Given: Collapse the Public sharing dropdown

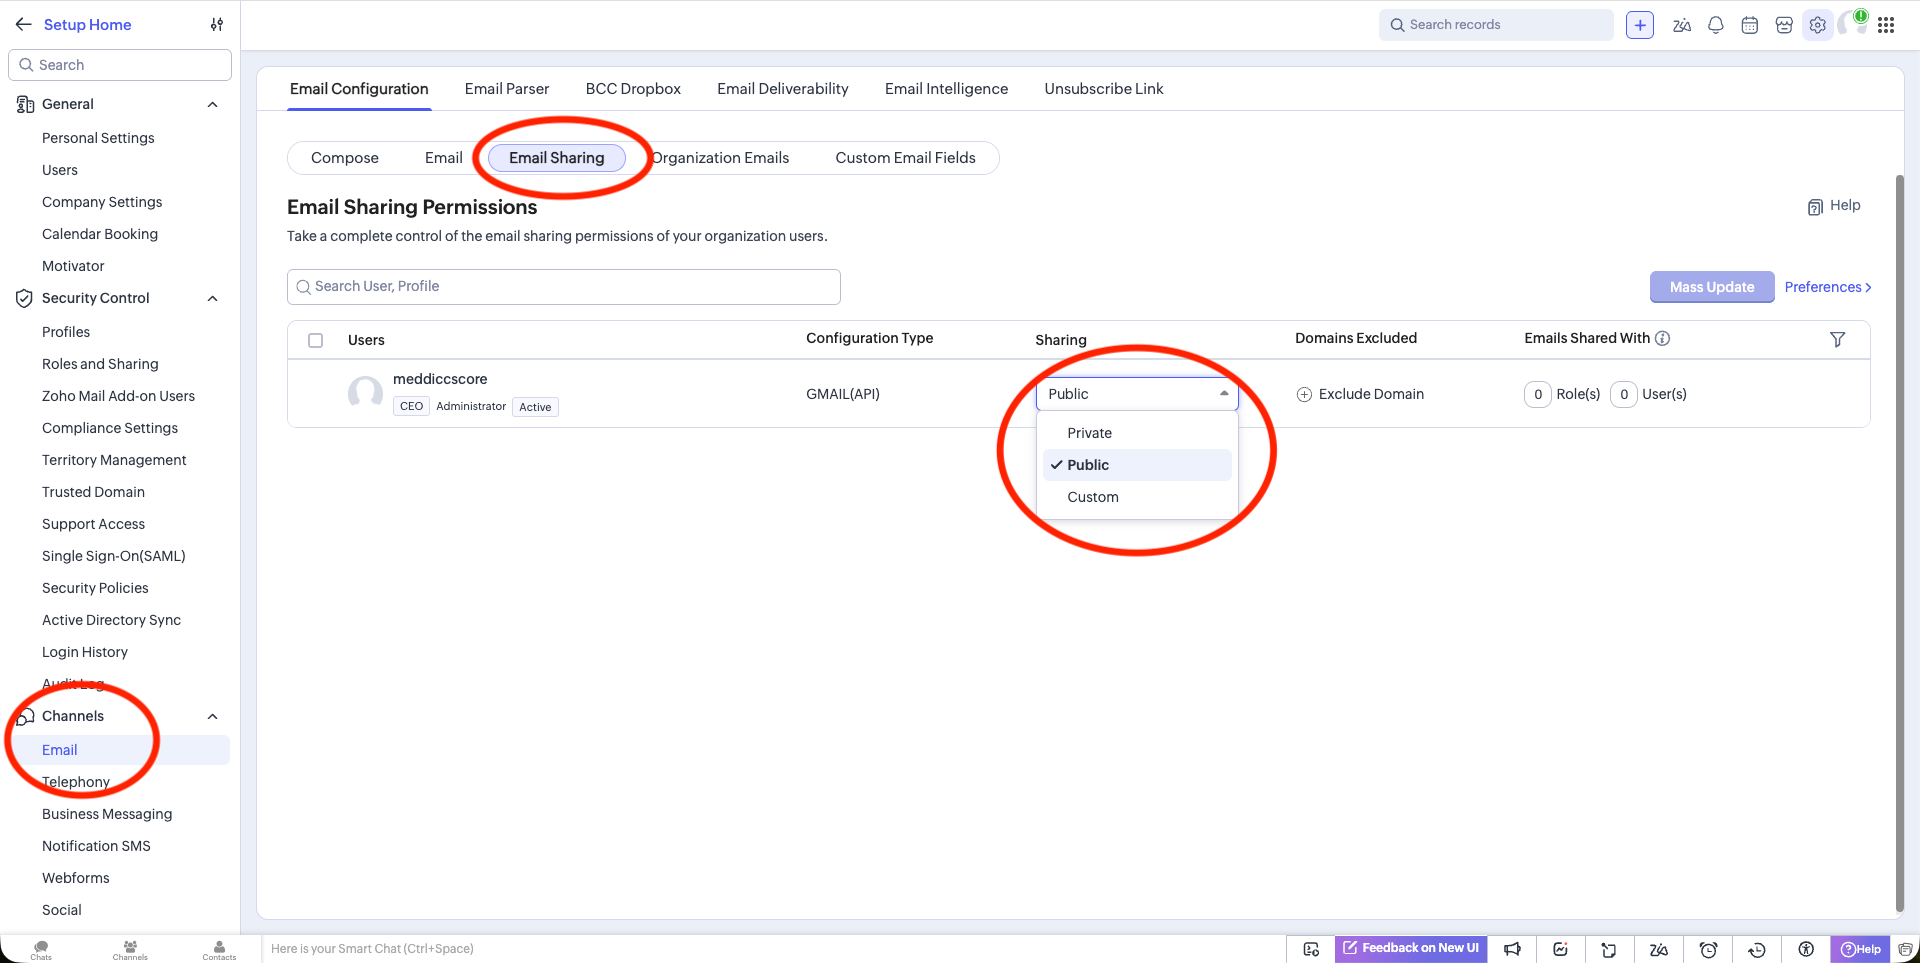Looking at the screenshot, I should click(x=1137, y=394).
